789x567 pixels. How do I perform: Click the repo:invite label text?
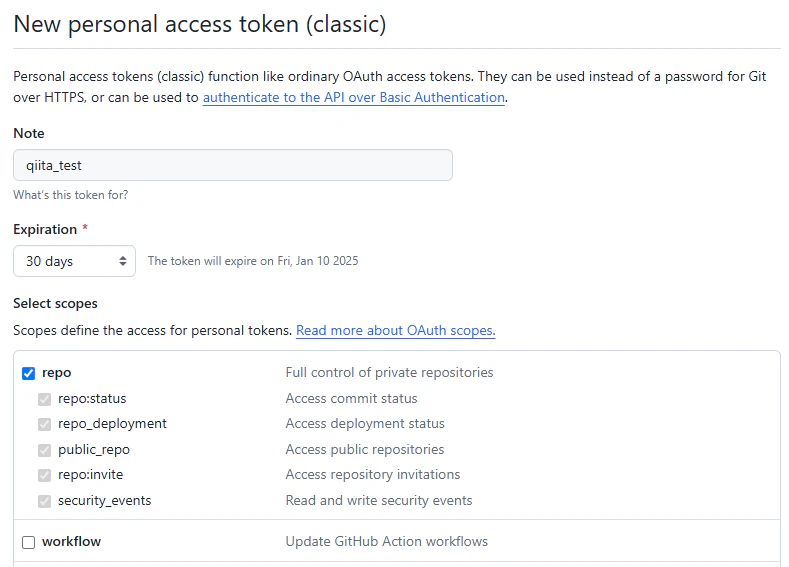click(91, 474)
